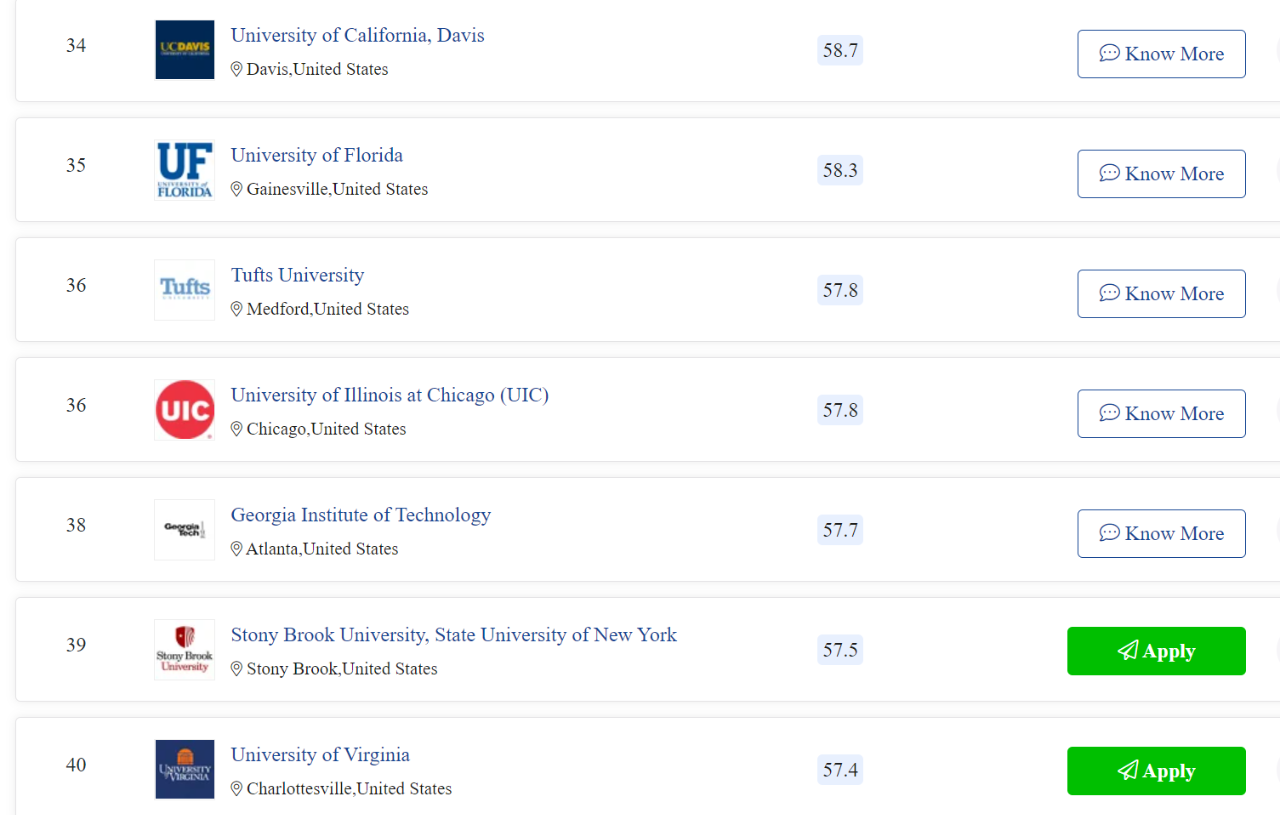The image size is (1280, 815).
Task: Open the University of Florida link
Action: pyautogui.click(x=317, y=155)
